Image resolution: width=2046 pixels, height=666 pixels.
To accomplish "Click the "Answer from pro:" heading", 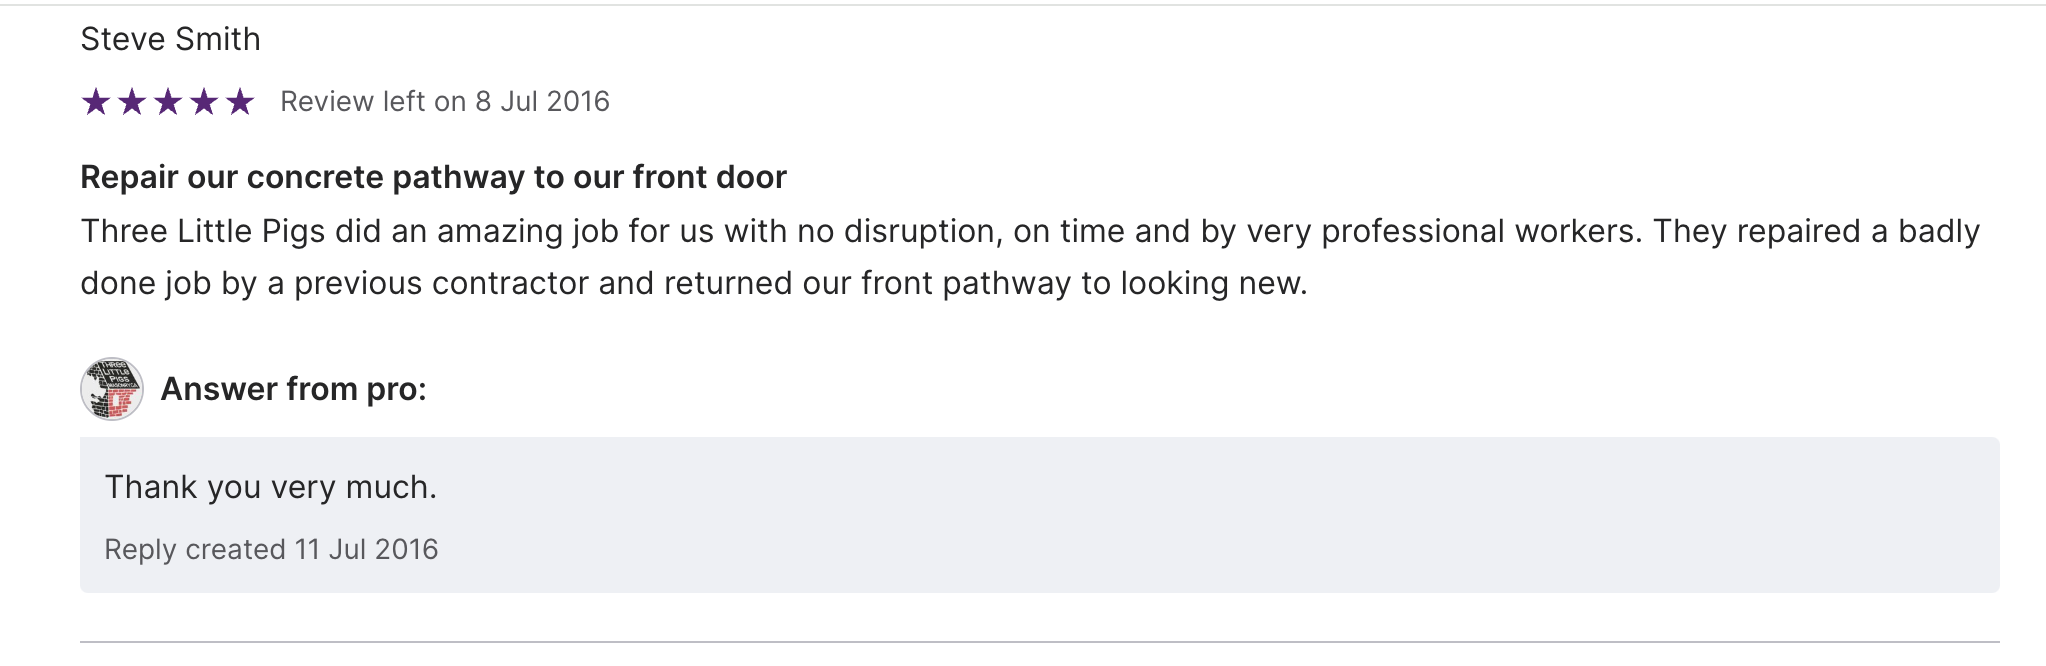I will pyautogui.click(x=293, y=389).
